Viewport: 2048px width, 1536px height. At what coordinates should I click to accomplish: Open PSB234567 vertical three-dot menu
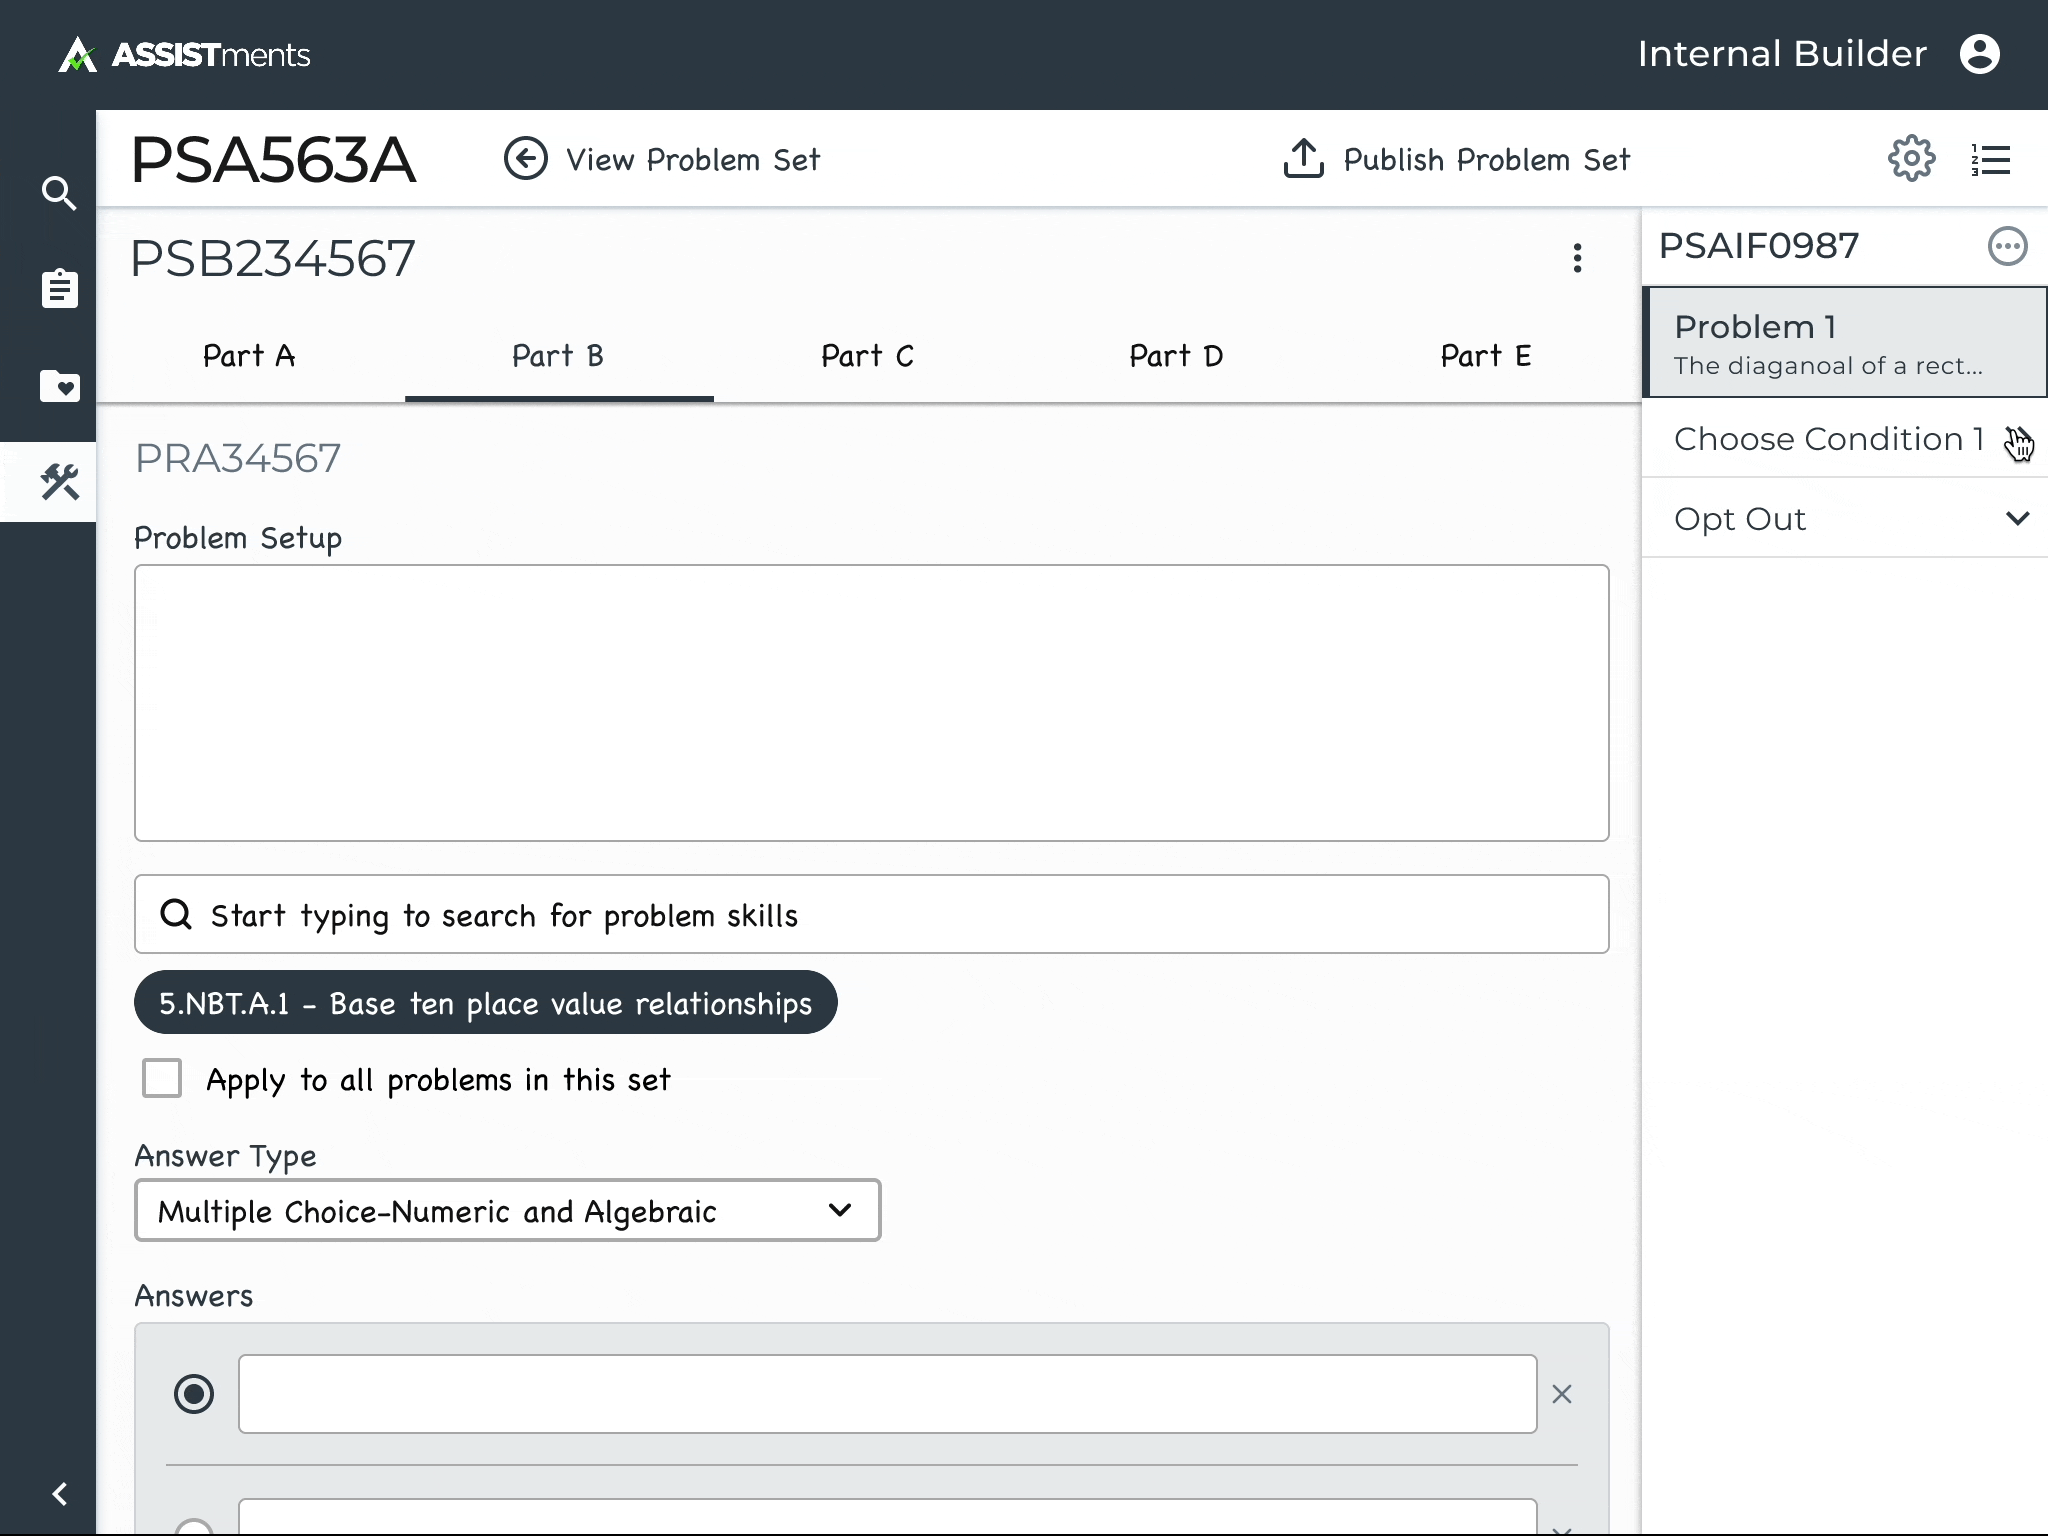(x=1577, y=258)
